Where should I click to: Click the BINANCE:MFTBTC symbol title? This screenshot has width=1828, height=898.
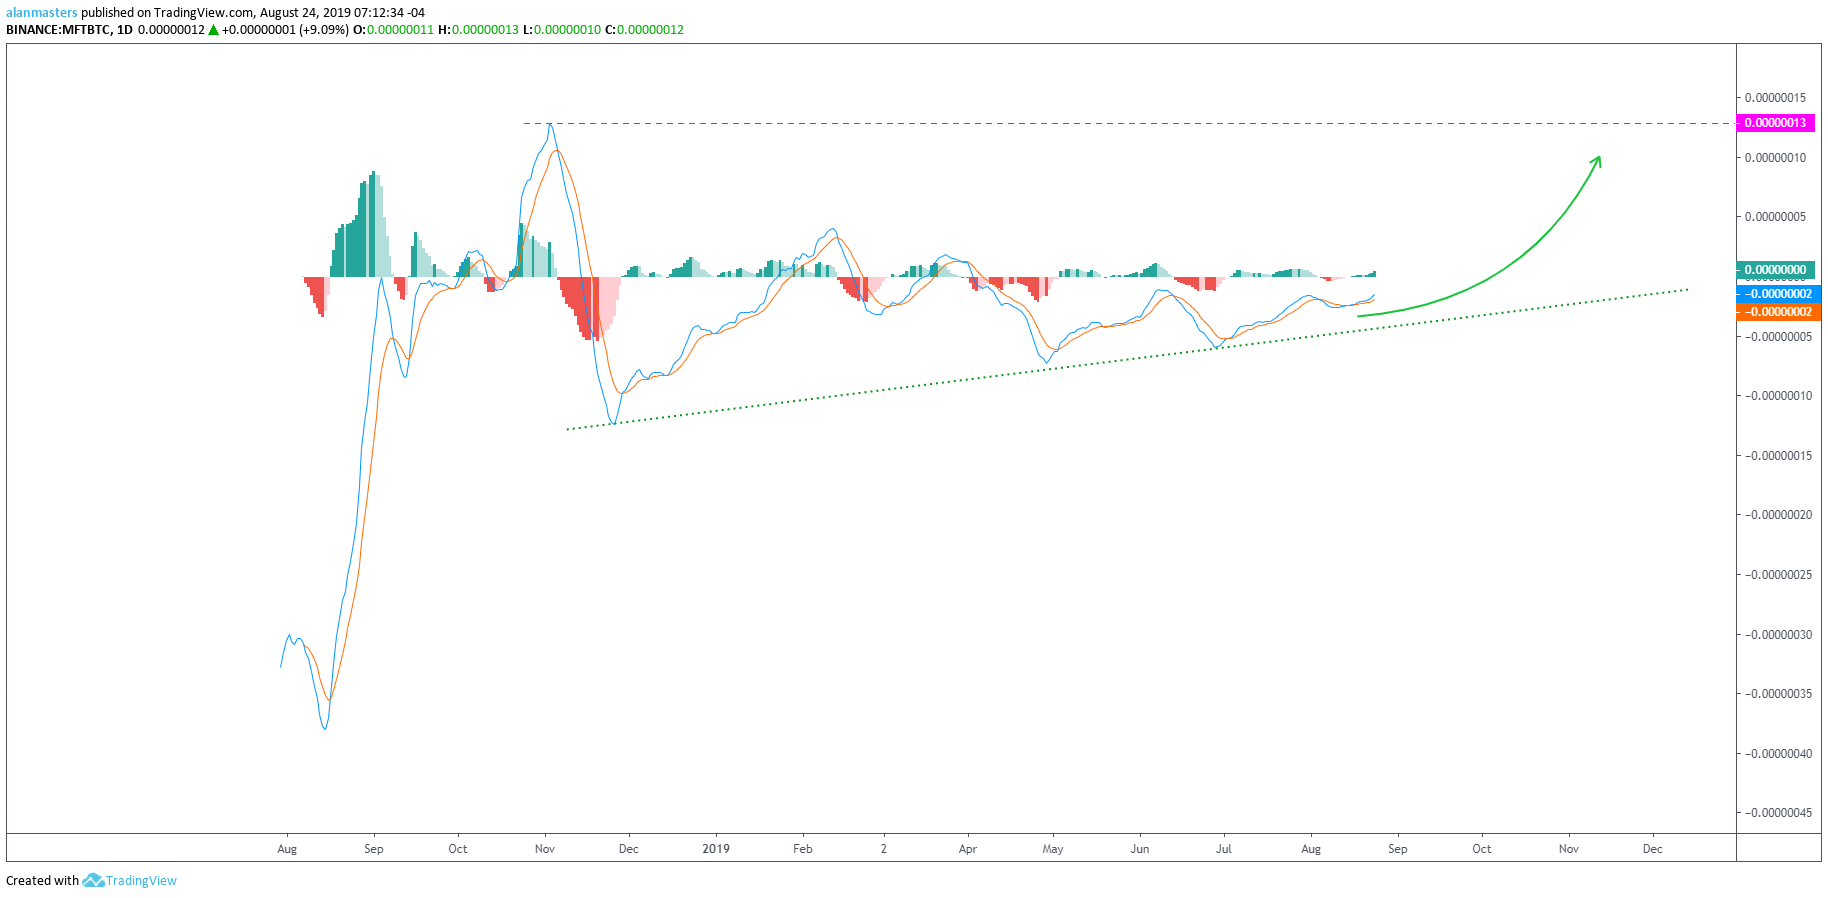pyautogui.click(x=58, y=30)
